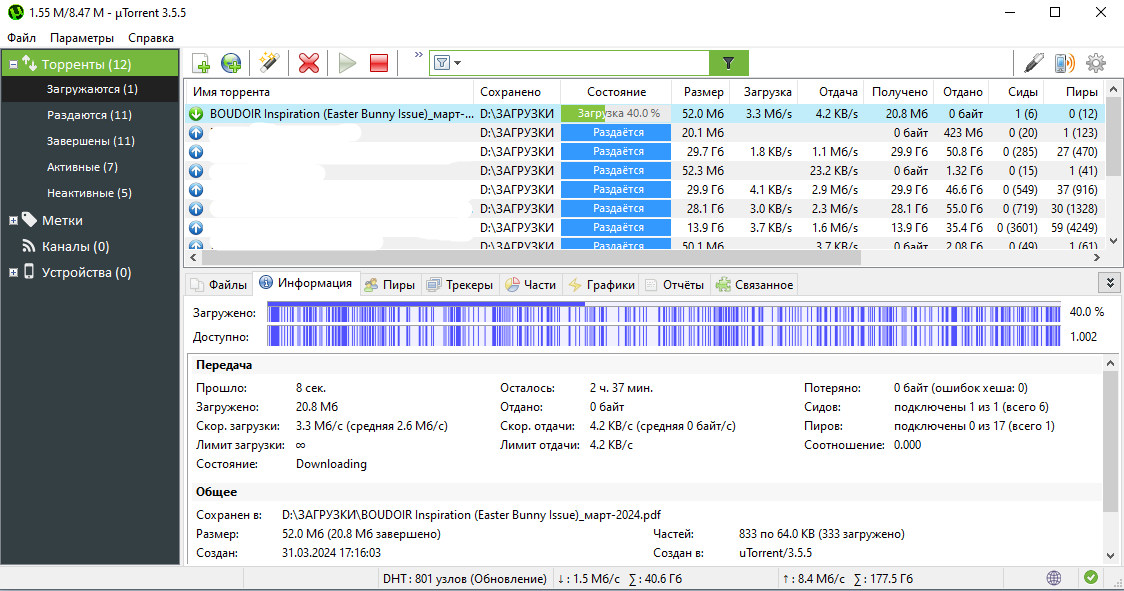
Task: Open settings via the gear icon
Action: pos(1096,63)
